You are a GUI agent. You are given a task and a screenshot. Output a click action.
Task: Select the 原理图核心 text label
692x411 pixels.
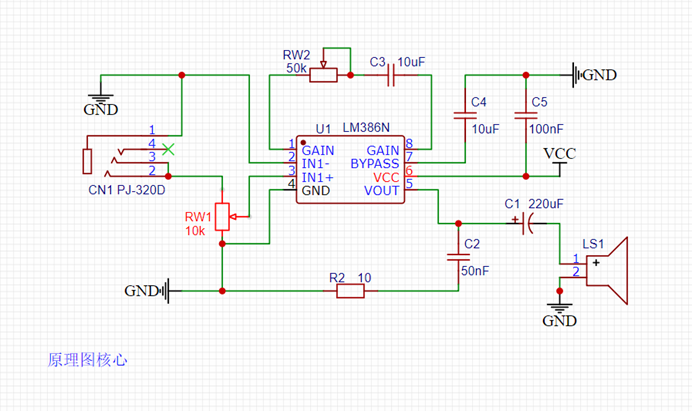(87, 360)
